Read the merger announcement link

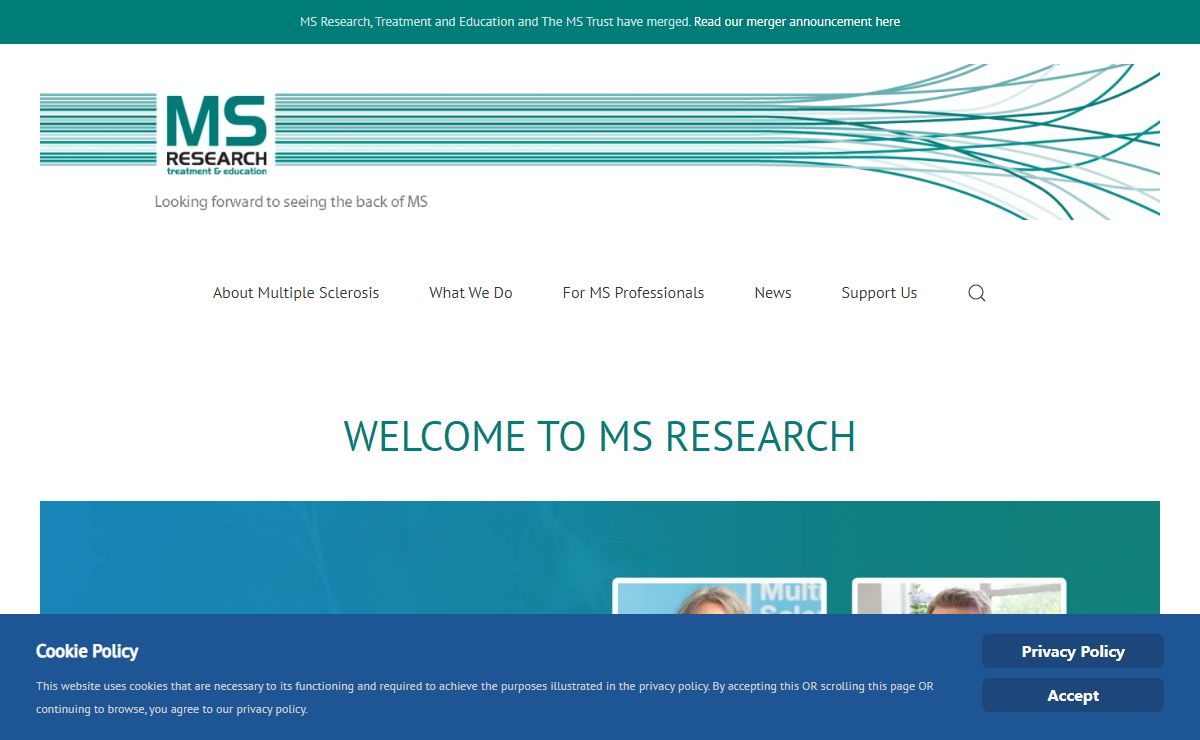(x=797, y=22)
